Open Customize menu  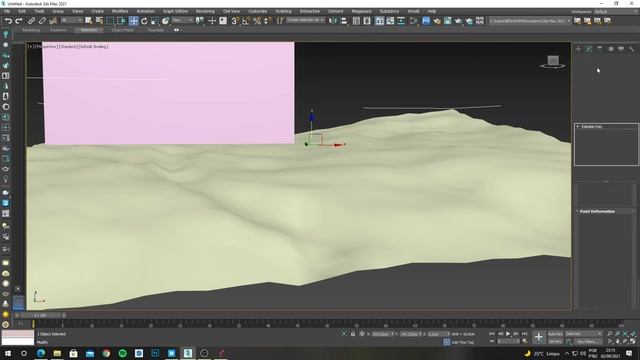coord(258,11)
